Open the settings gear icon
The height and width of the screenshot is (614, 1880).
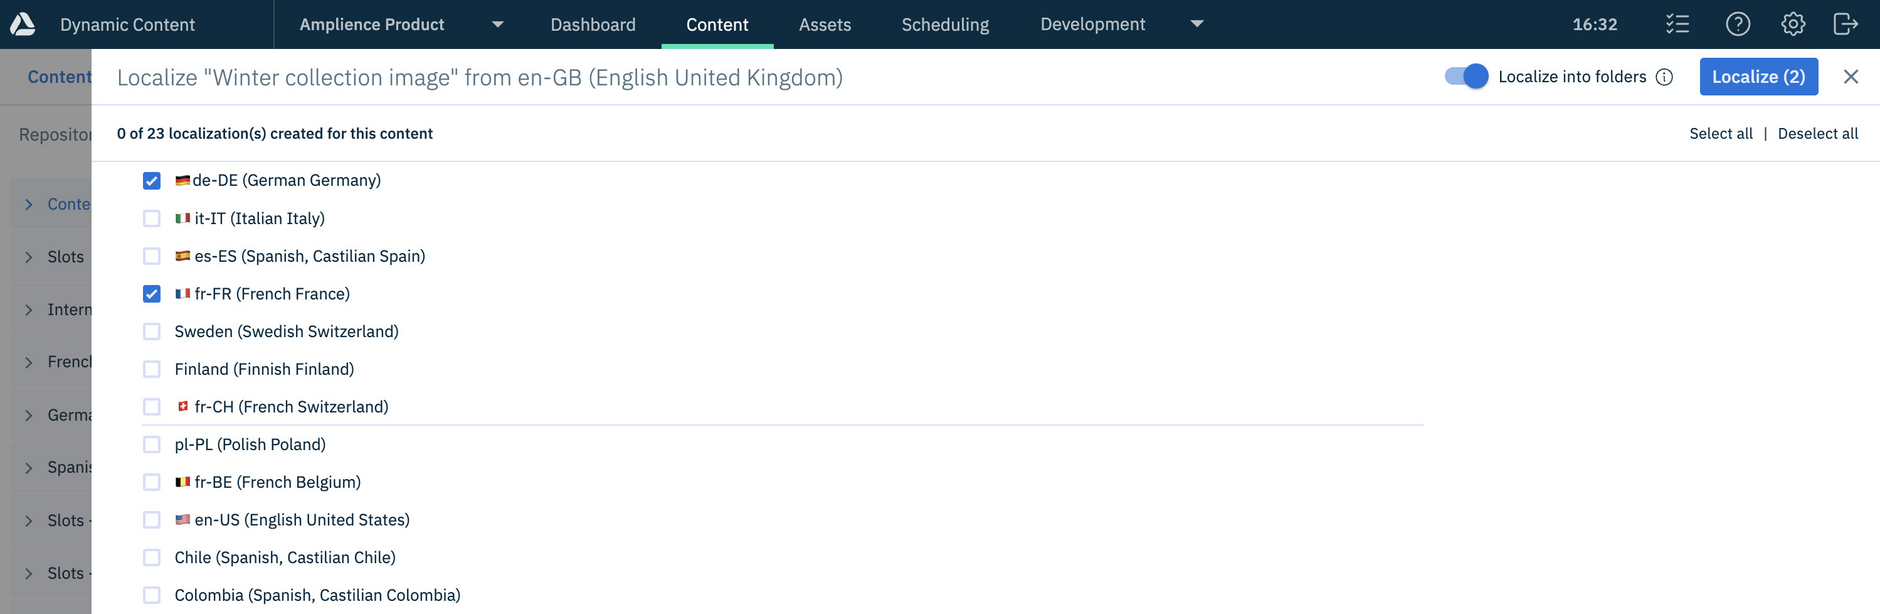(x=1793, y=24)
